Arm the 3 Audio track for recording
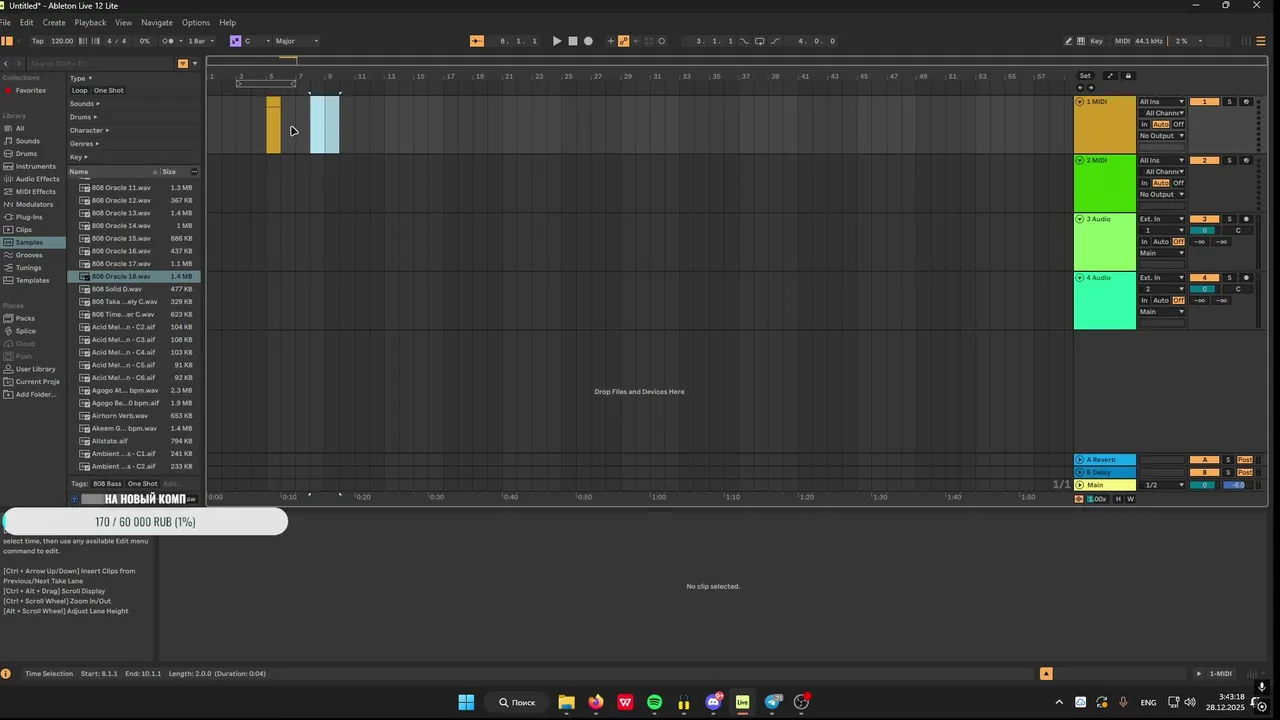 1246,219
